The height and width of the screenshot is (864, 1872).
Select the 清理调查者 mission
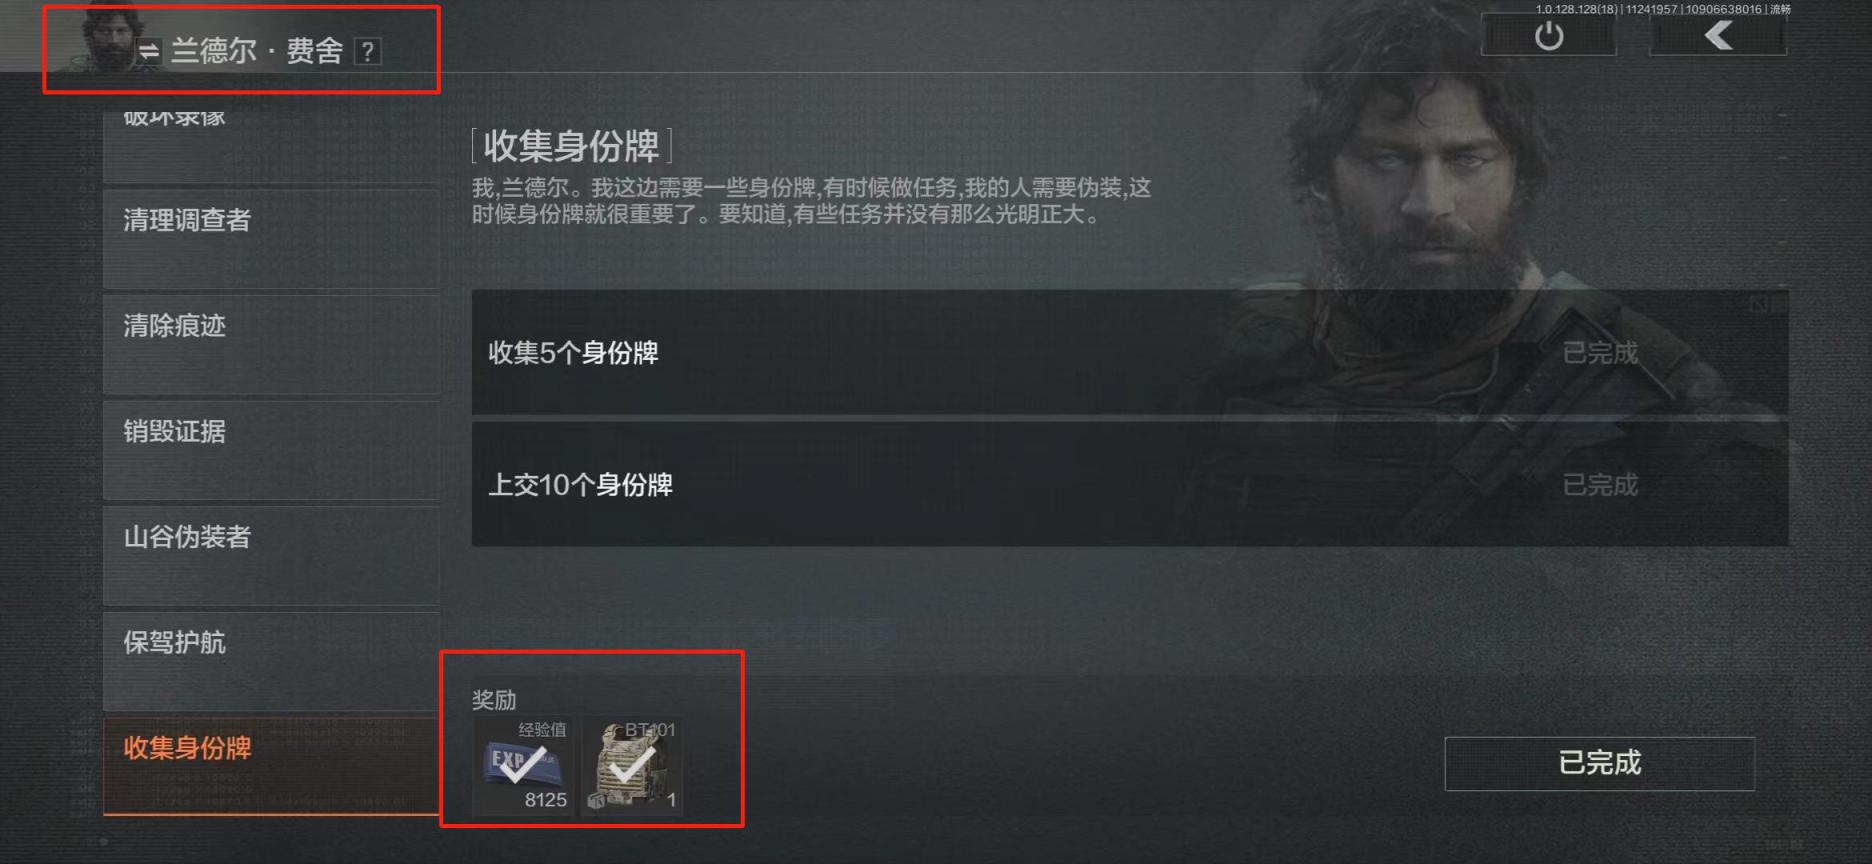tap(271, 238)
